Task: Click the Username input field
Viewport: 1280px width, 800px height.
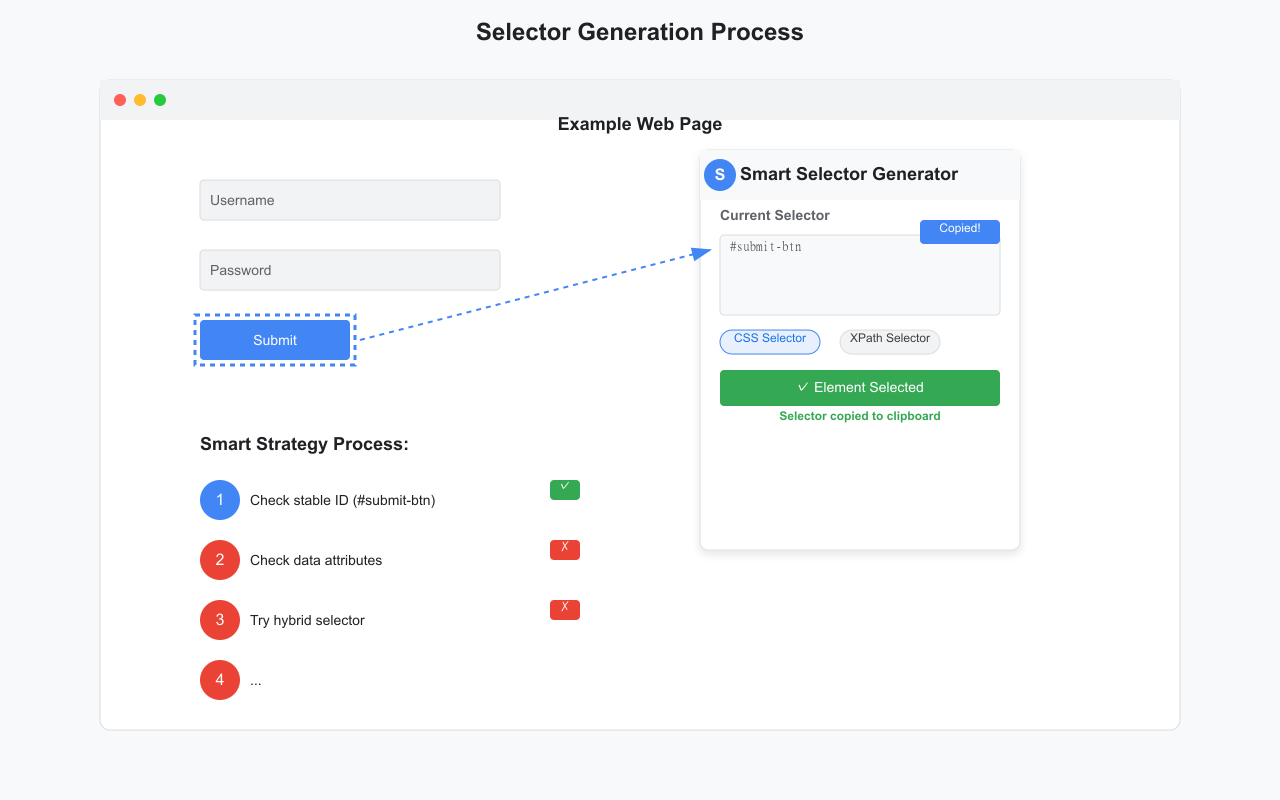Action: 350,200
